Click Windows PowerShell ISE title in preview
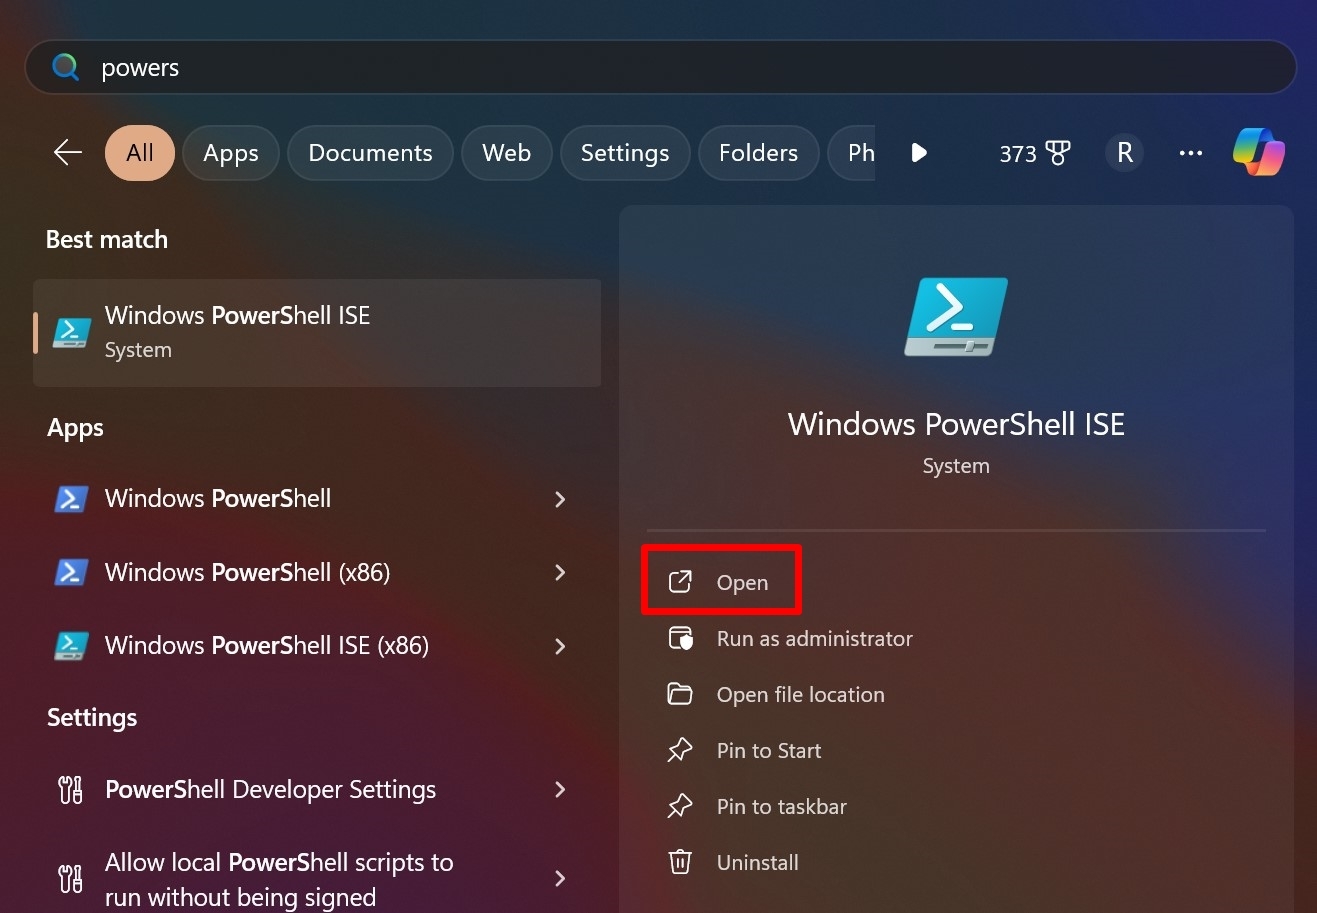This screenshot has height=913, width=1317. 956,424
